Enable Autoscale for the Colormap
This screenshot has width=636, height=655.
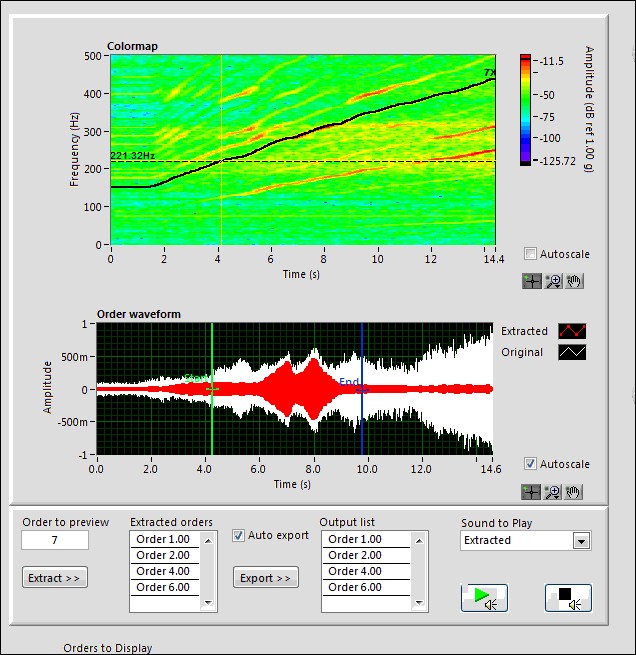[531, 254]
